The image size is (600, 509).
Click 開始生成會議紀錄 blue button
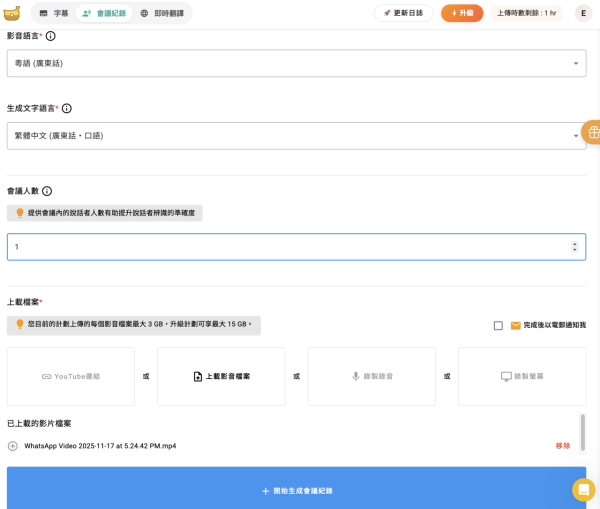297,489
